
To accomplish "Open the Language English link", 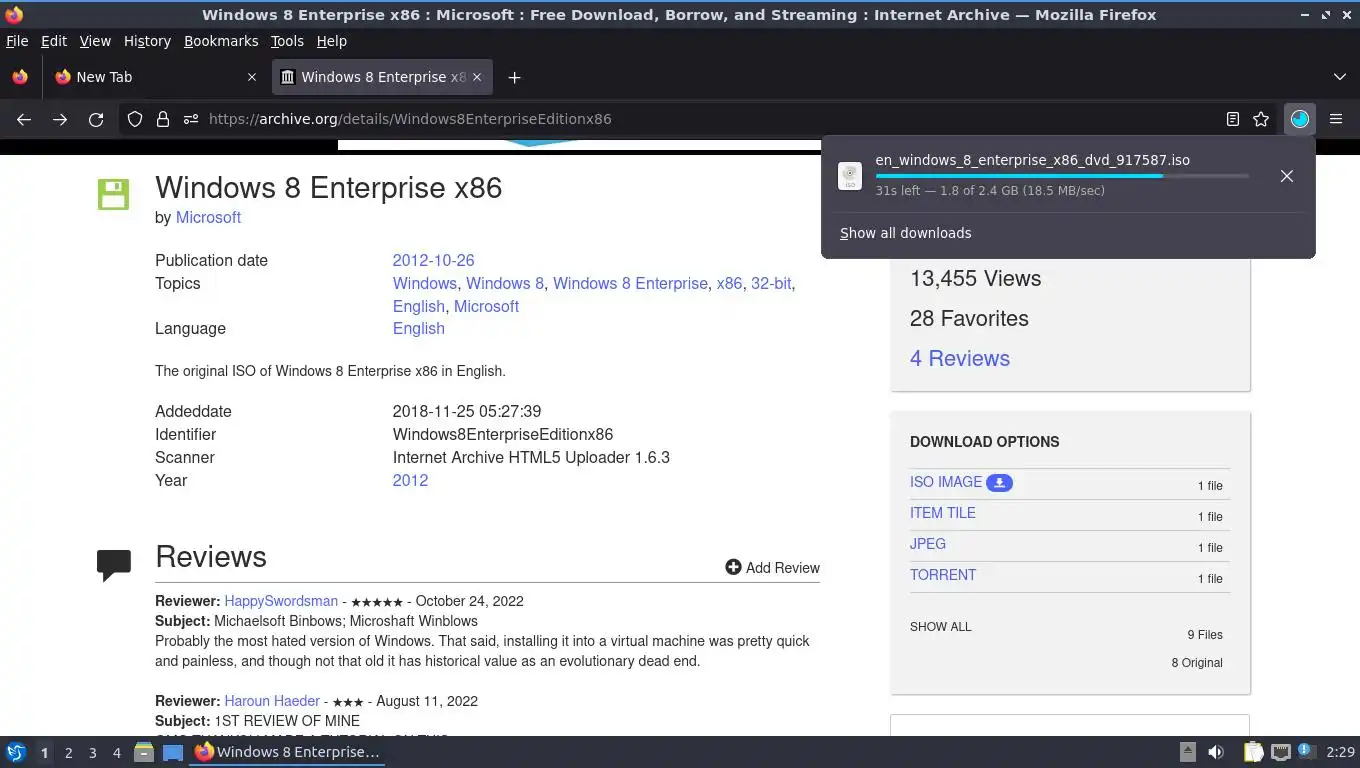I will point(418,328).
